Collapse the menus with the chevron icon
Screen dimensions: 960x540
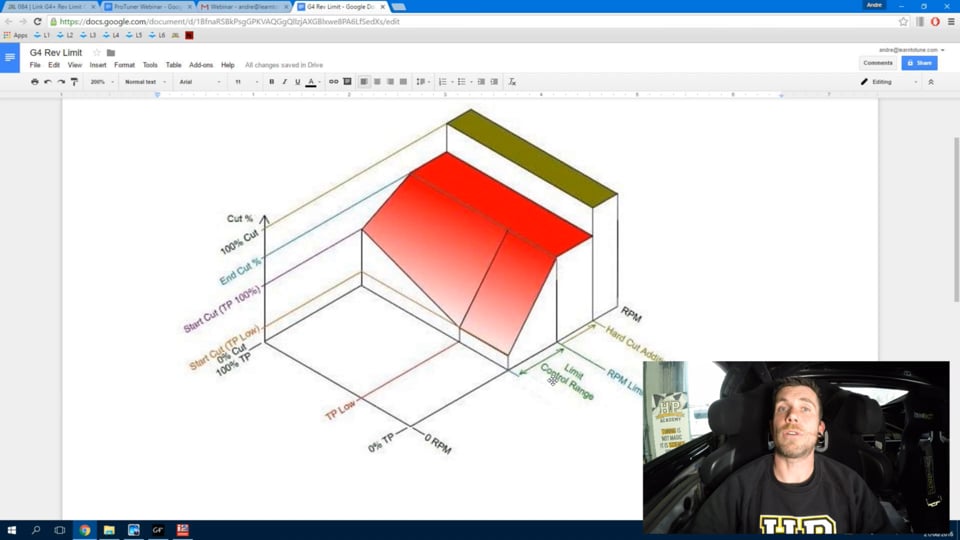(x=931, y=81)
